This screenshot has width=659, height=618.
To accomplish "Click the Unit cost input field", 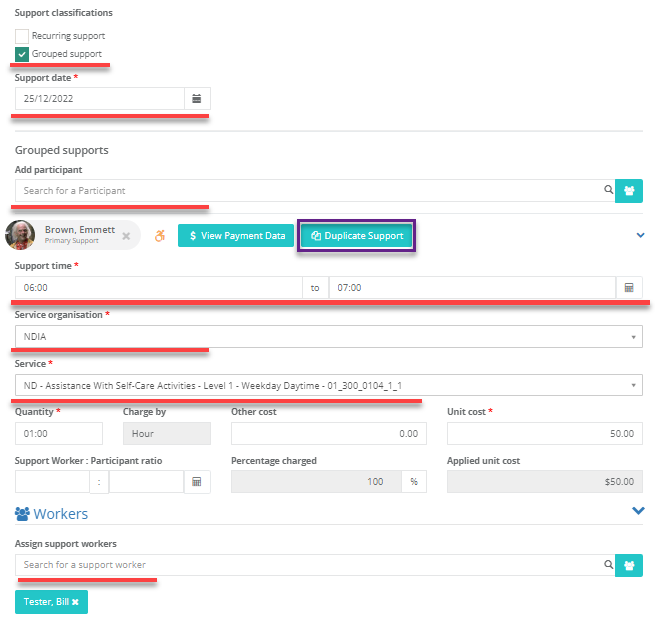I will pos(545,433).
